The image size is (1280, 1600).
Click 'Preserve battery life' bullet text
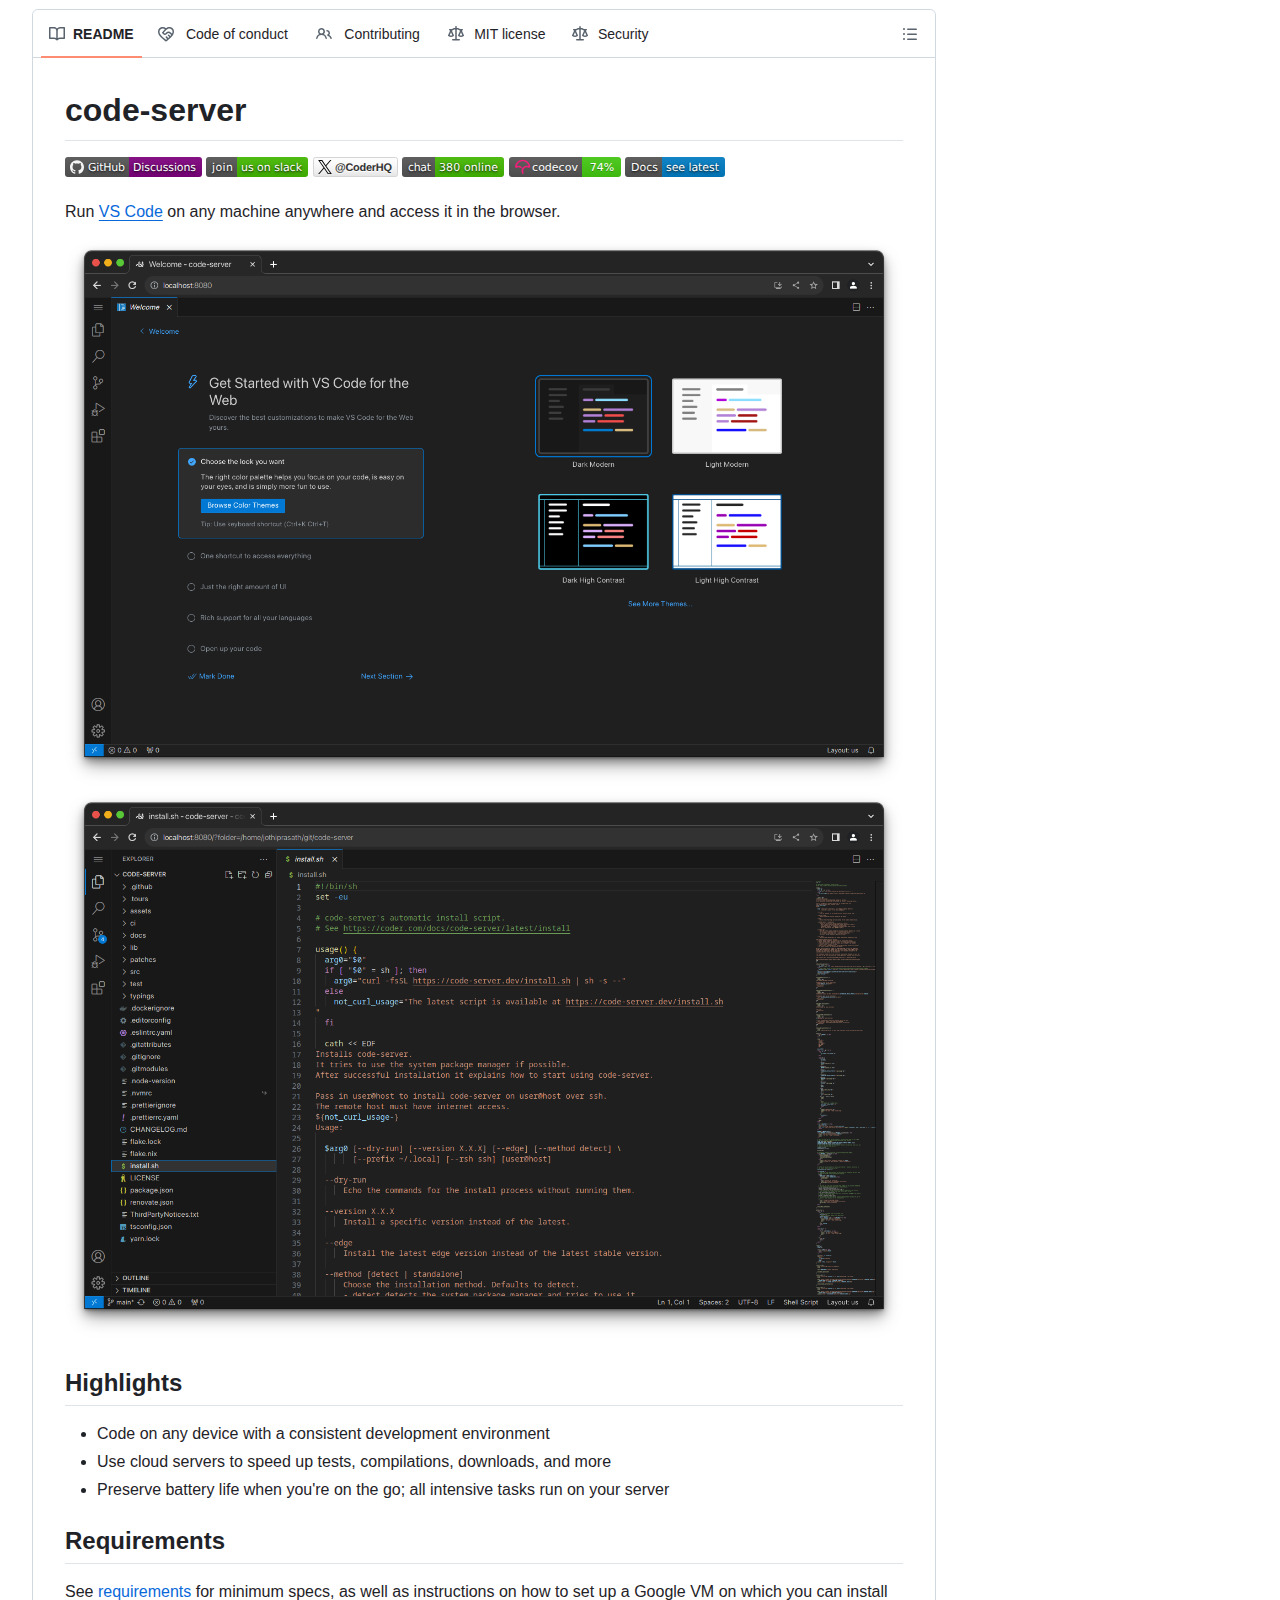(383, 1490)
